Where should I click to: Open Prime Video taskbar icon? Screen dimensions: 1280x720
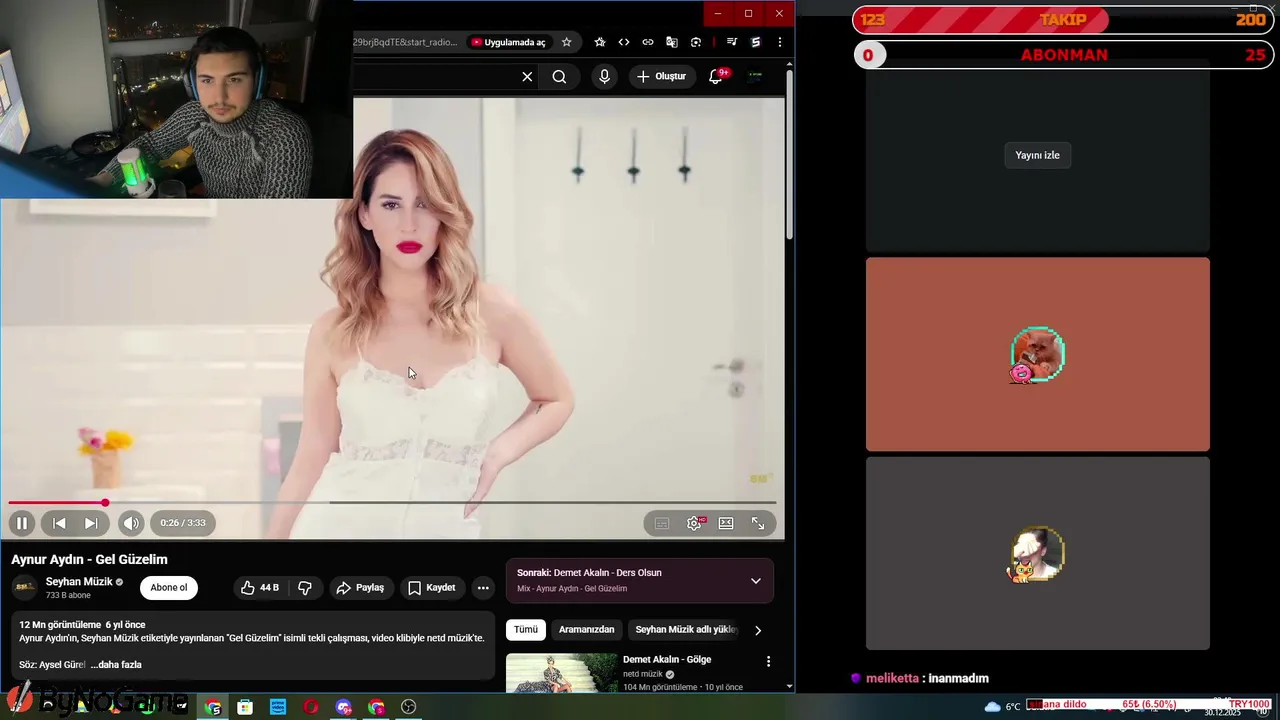(x=278, y=707)
